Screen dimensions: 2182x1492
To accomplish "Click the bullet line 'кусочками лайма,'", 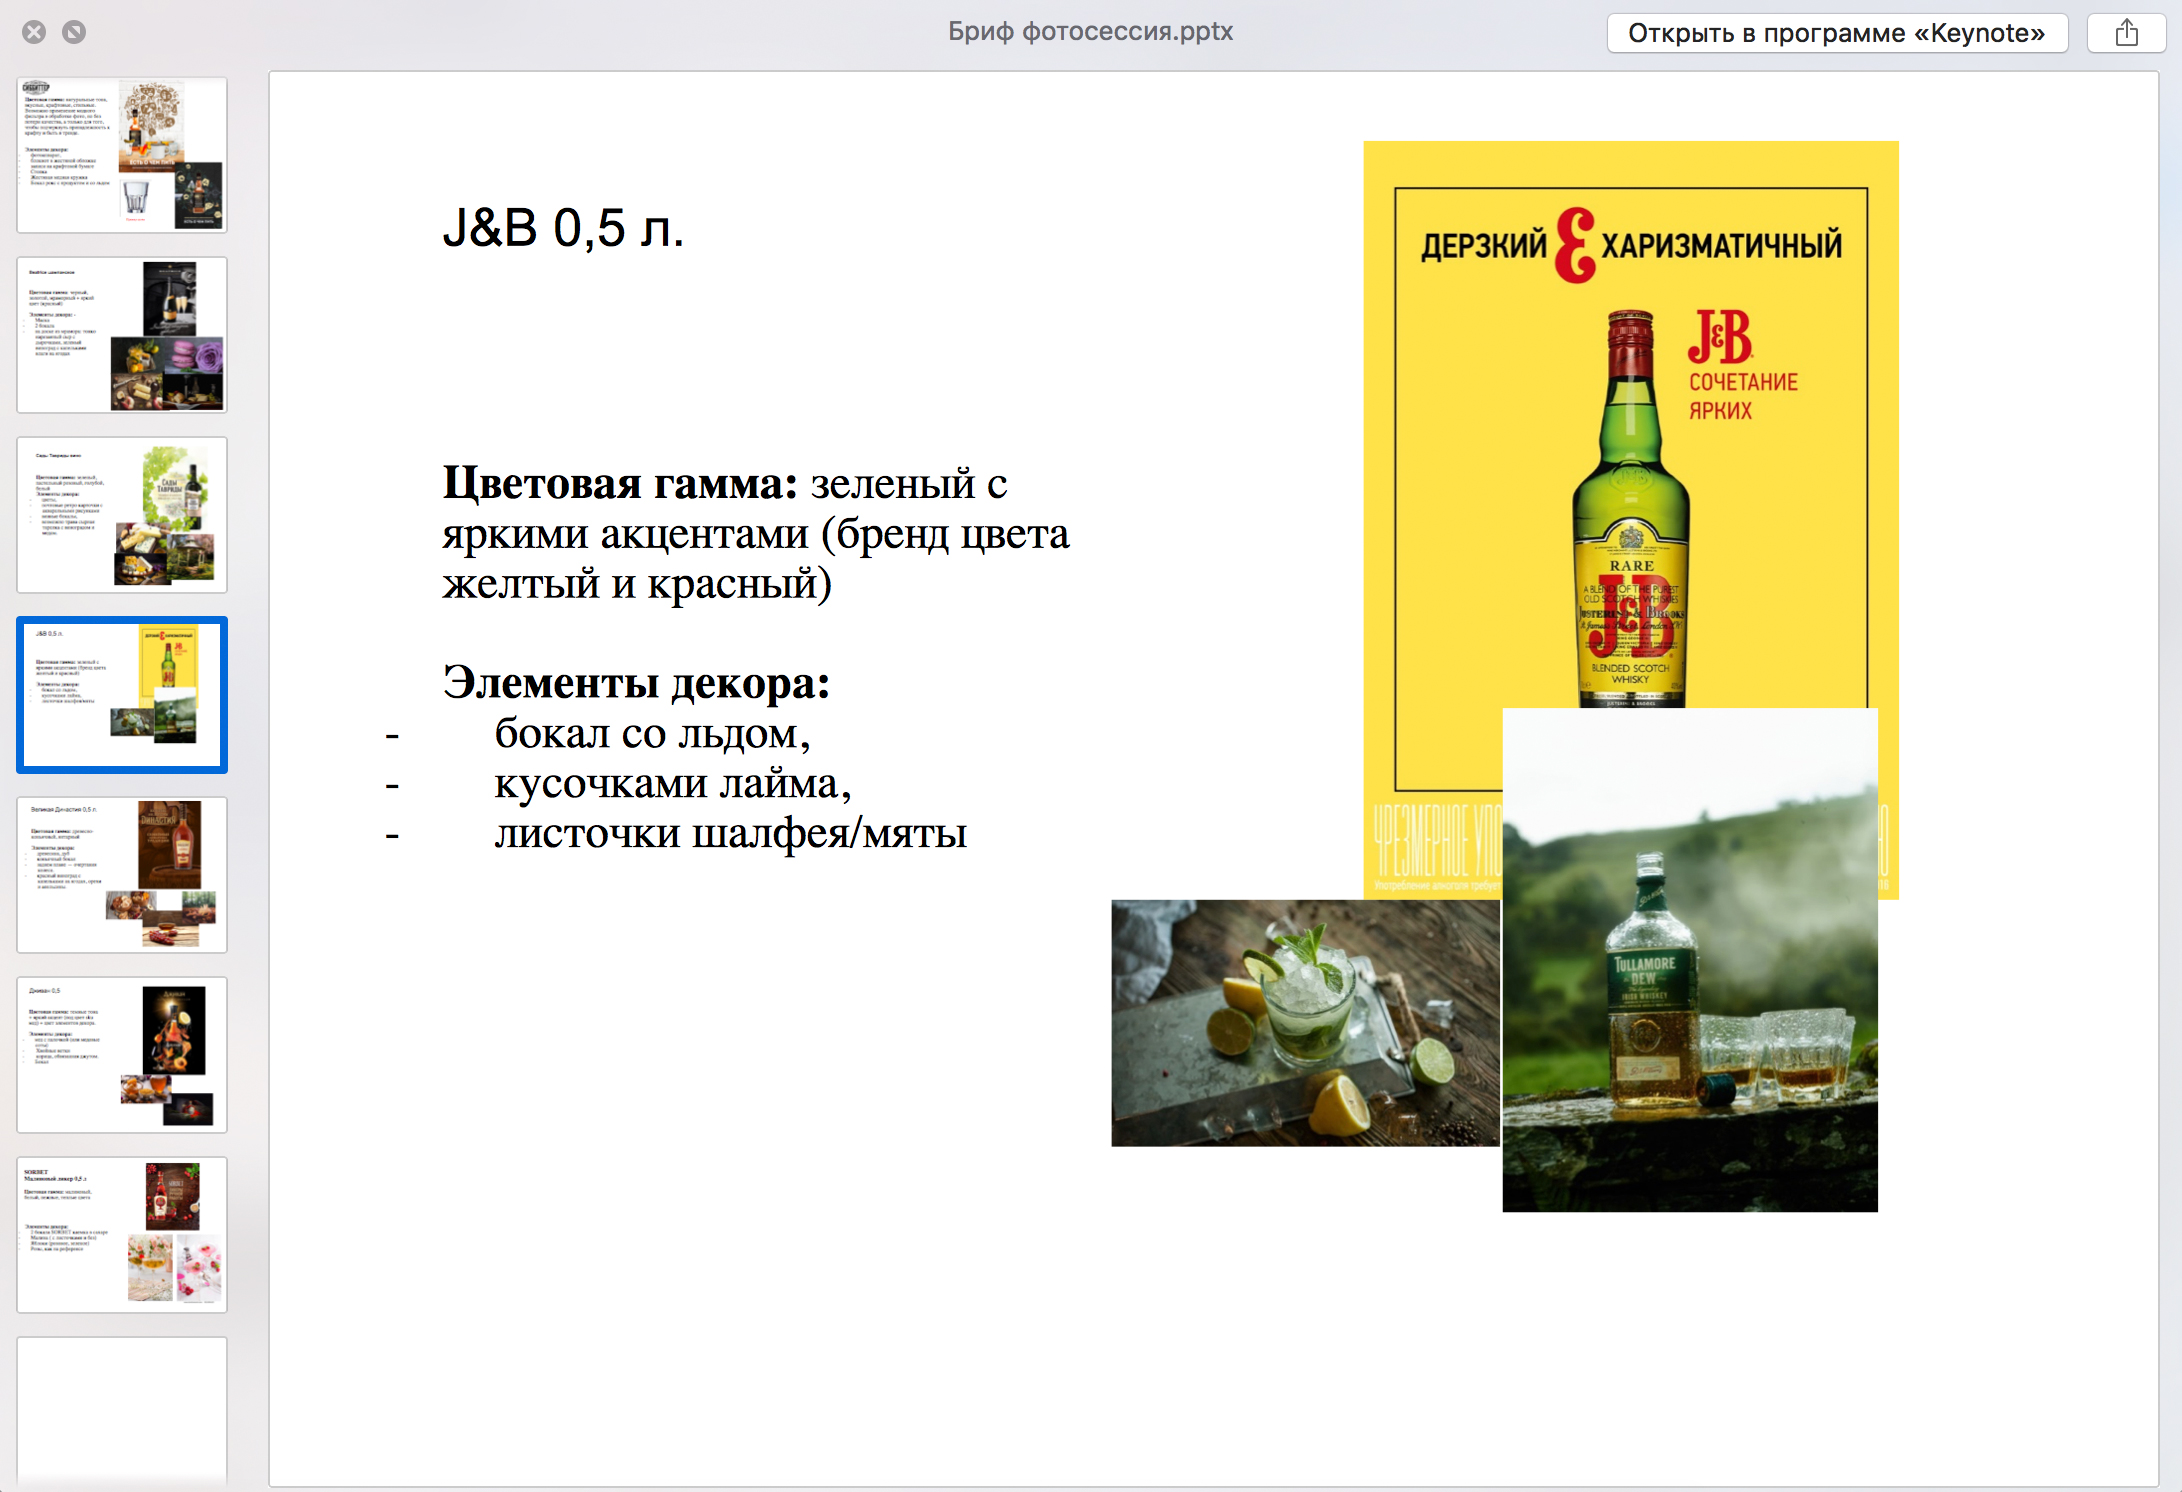I will [672, 783].
